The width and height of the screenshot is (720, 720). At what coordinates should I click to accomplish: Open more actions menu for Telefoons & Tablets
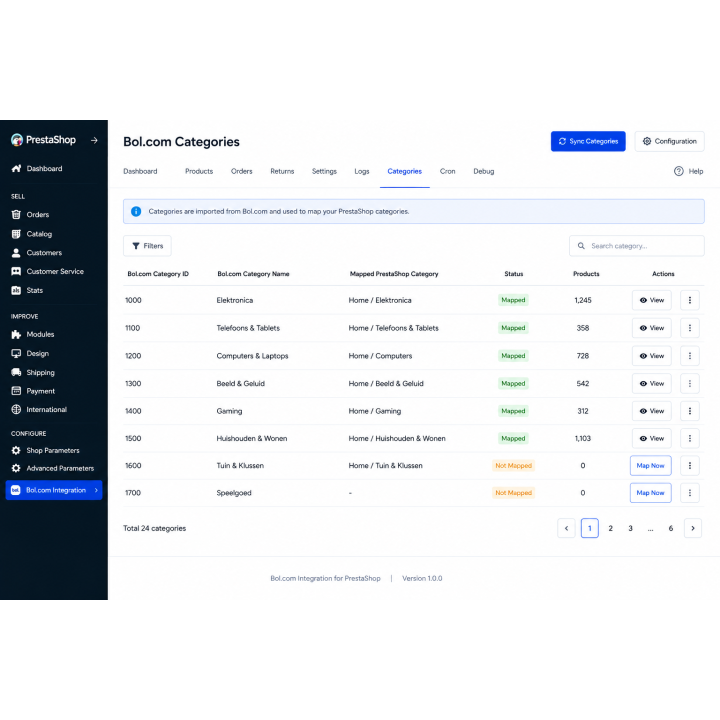[690, 328]
